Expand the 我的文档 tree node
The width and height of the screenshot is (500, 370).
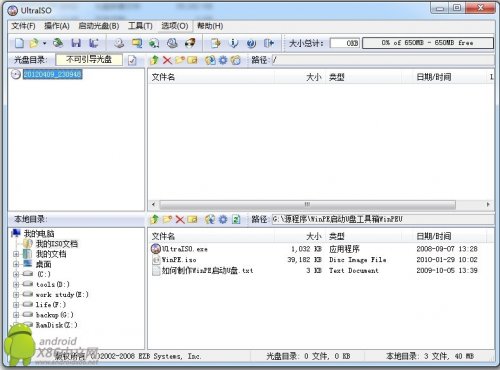coord(16,254)
